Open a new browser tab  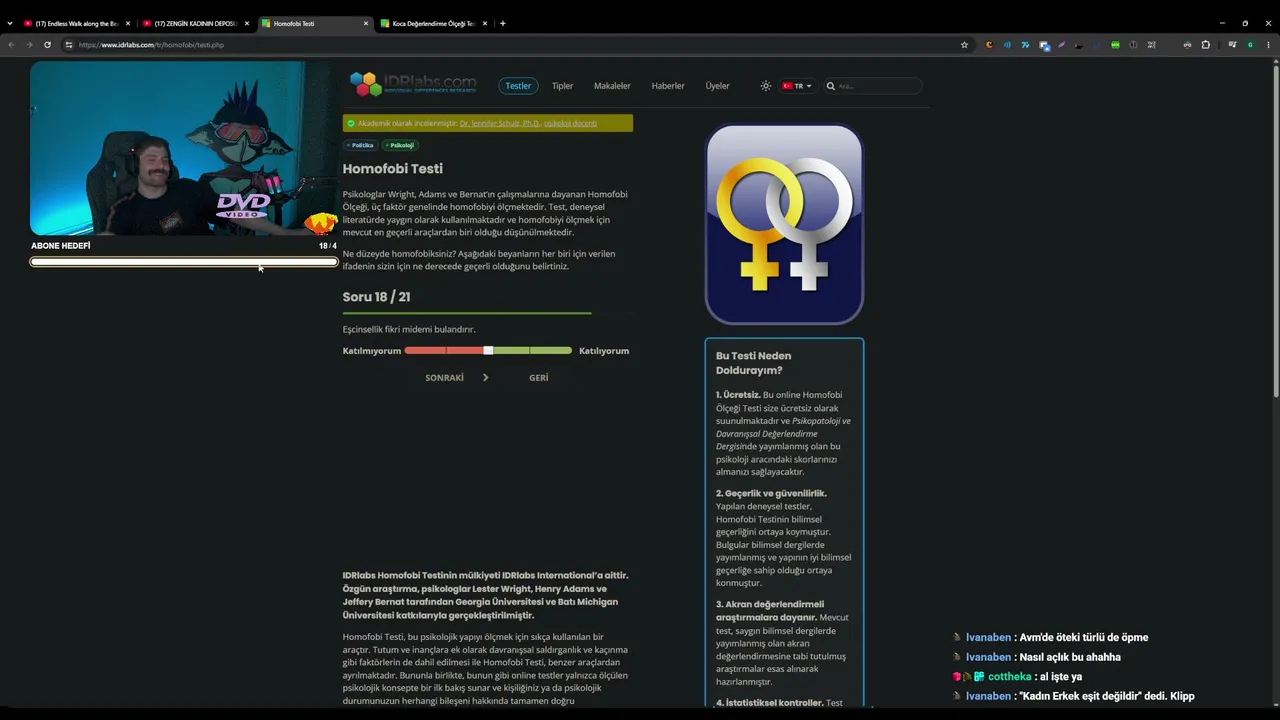click(503, 23)
